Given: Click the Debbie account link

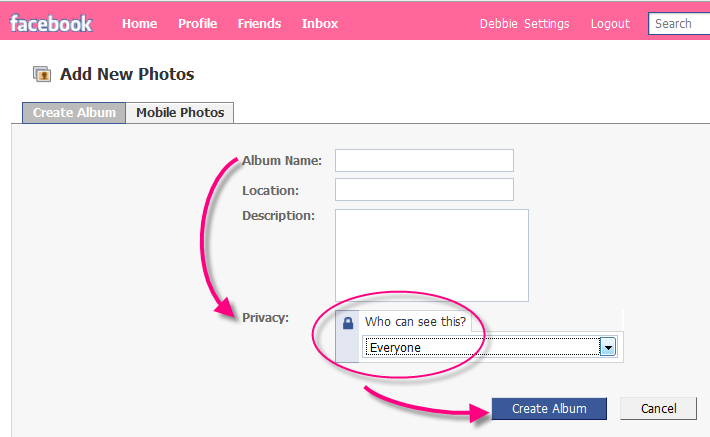Looking at the screenshot, I should pyautogui.click(x=500, y=23).
